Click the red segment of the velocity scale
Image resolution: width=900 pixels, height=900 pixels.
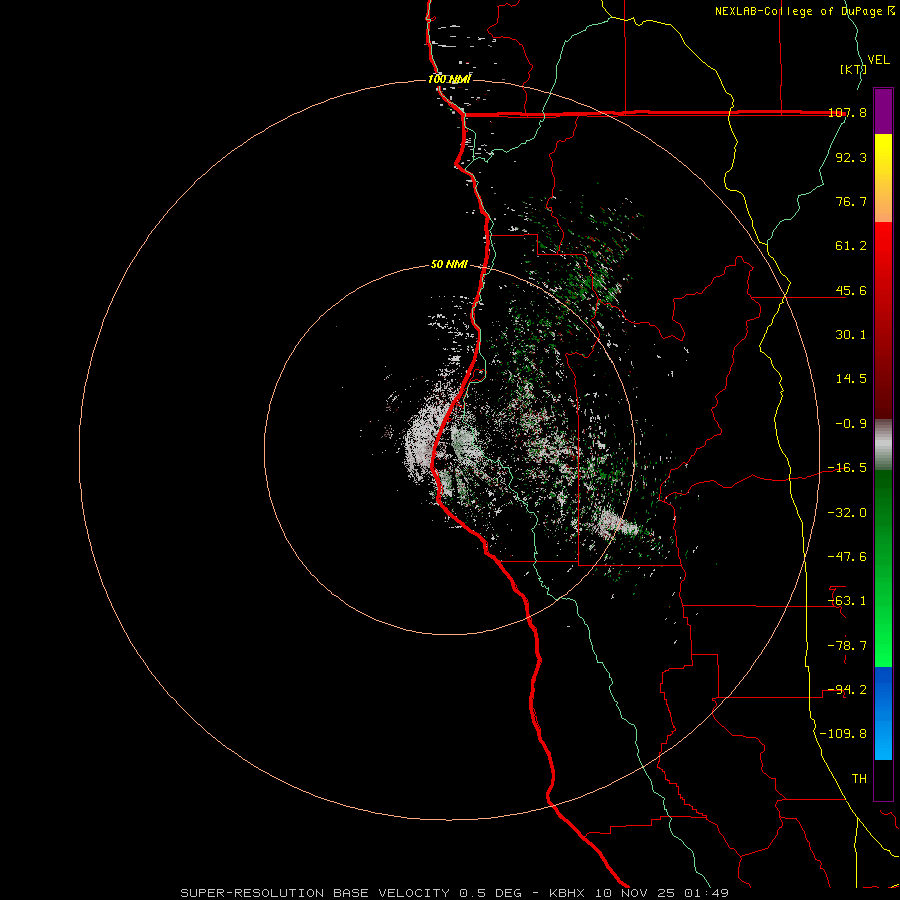coord(883,320)
